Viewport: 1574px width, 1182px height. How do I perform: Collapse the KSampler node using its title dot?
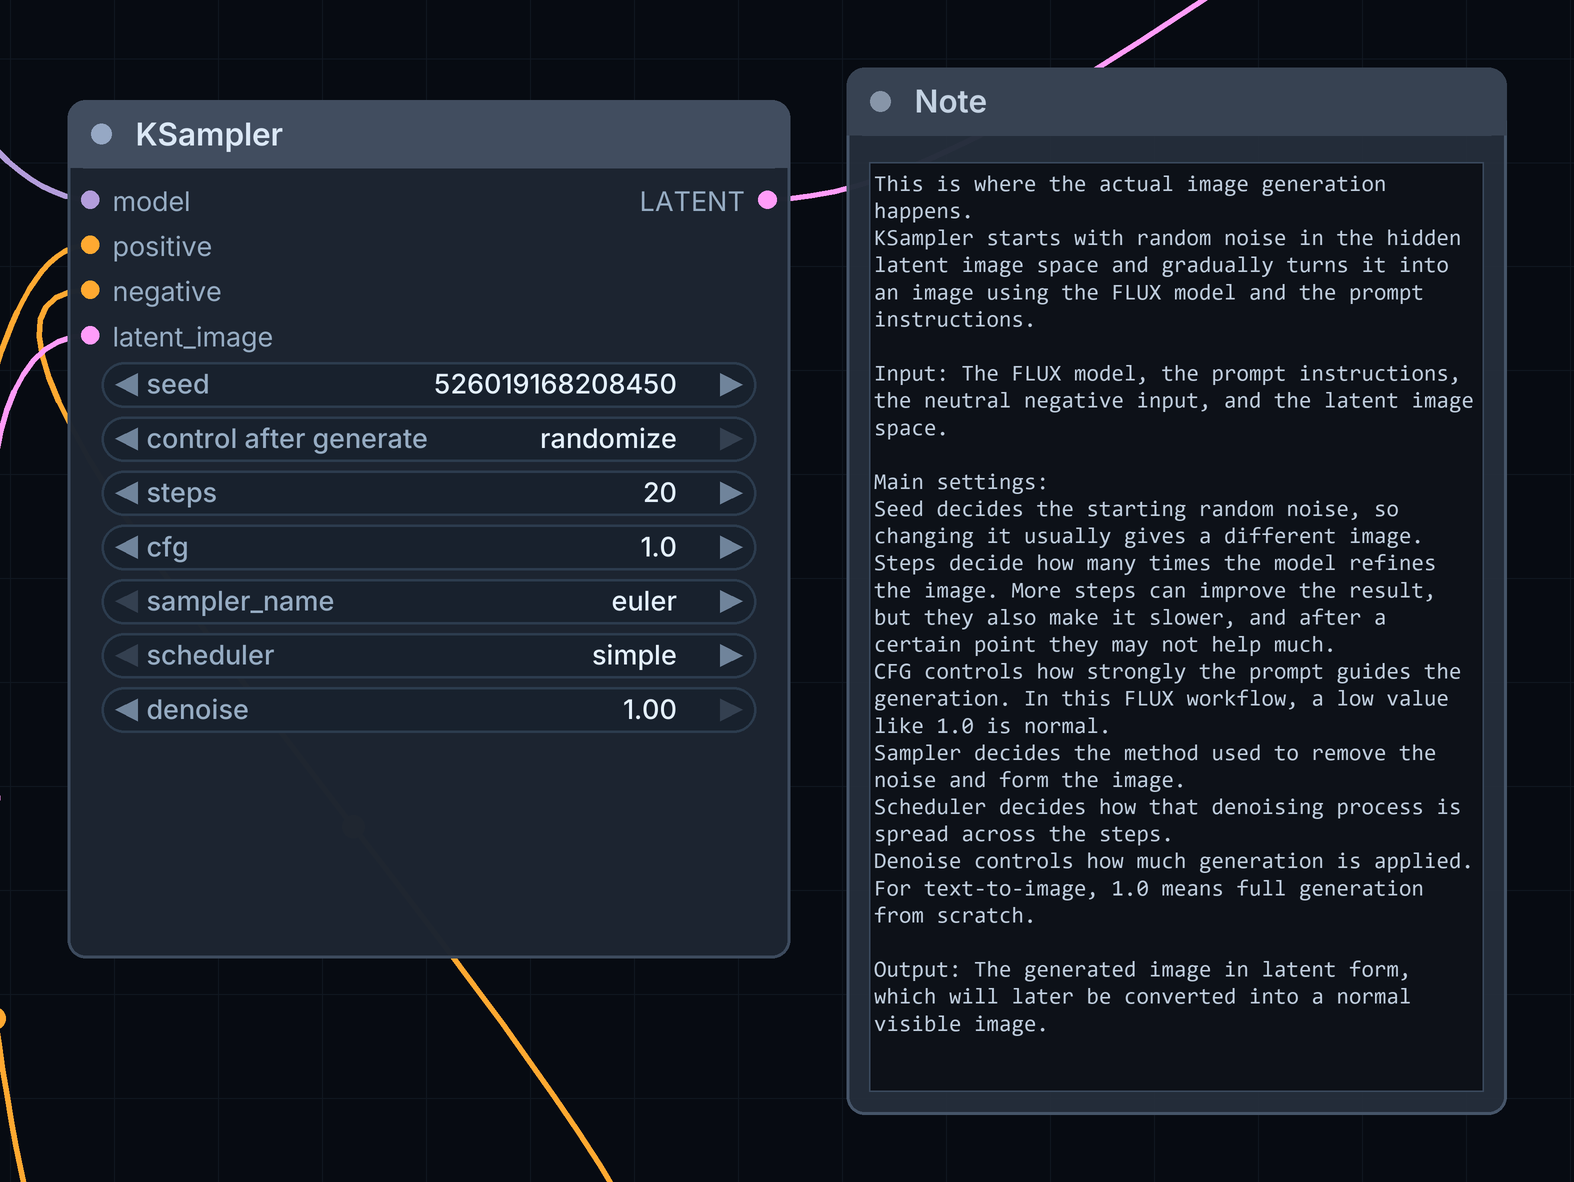pyautogui.click(x=101, y=134)
